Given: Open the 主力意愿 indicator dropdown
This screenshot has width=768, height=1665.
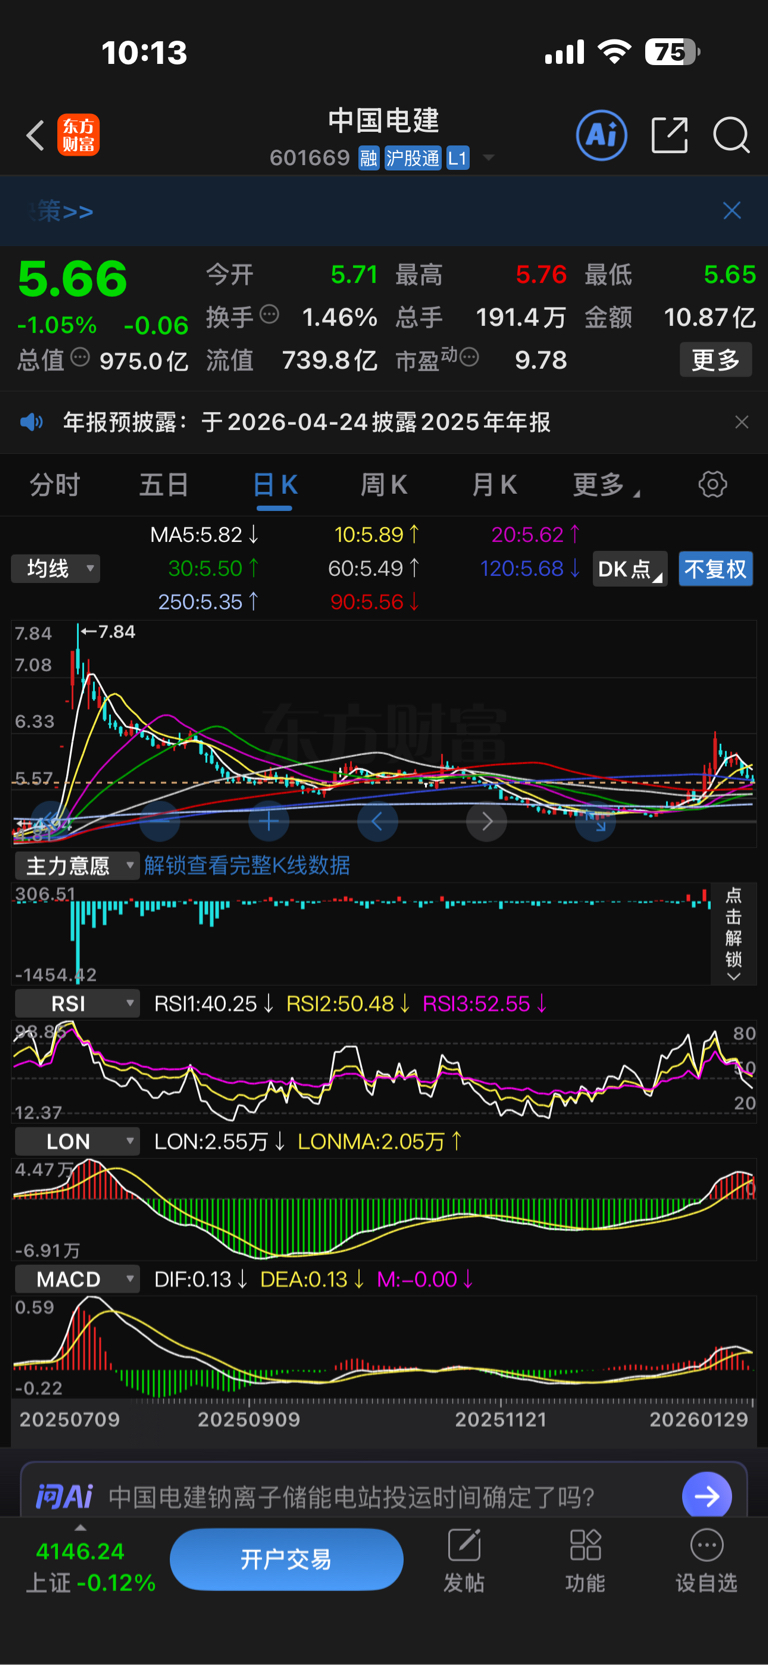Looking at the screenshot, I should [77, 866].
